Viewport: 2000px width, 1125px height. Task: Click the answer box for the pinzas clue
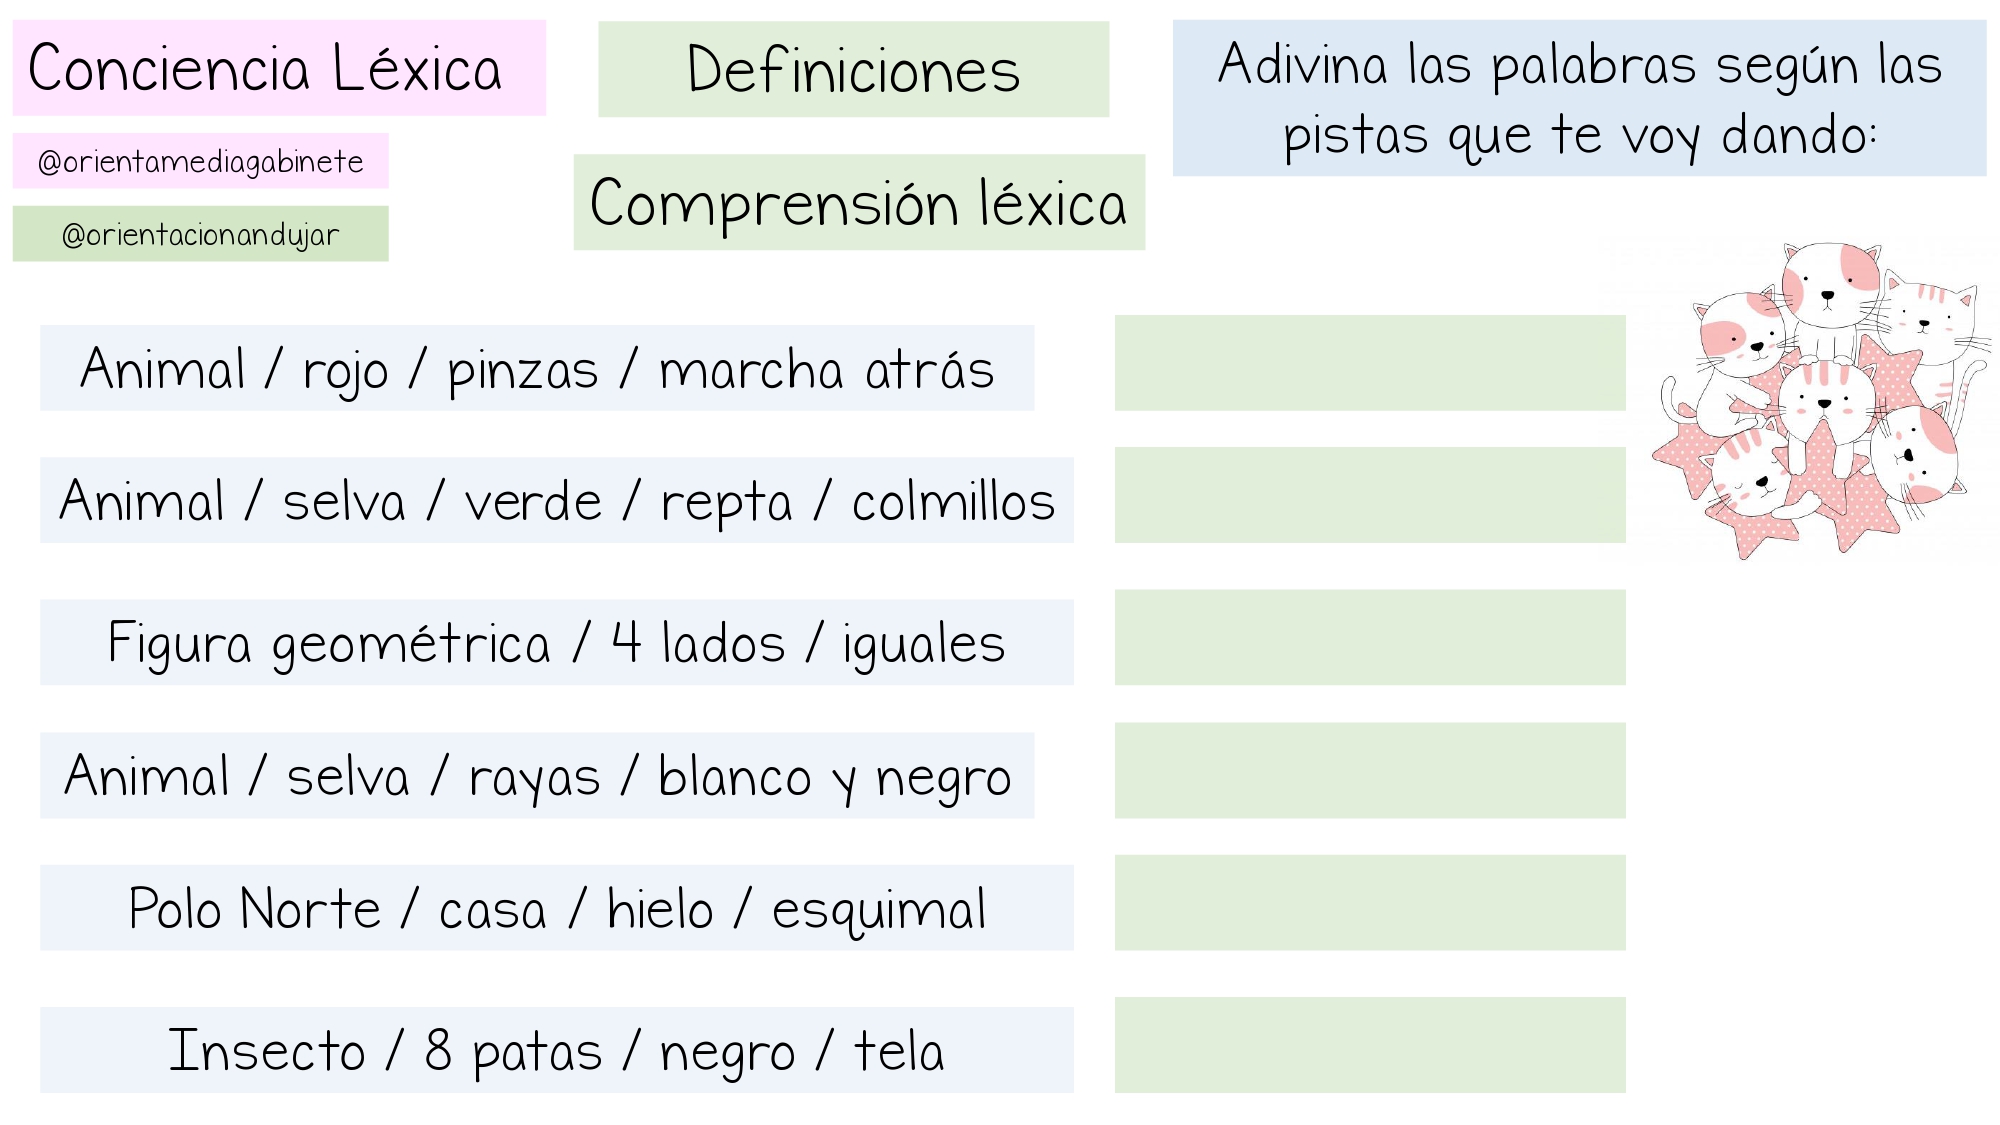(1370, 363)
